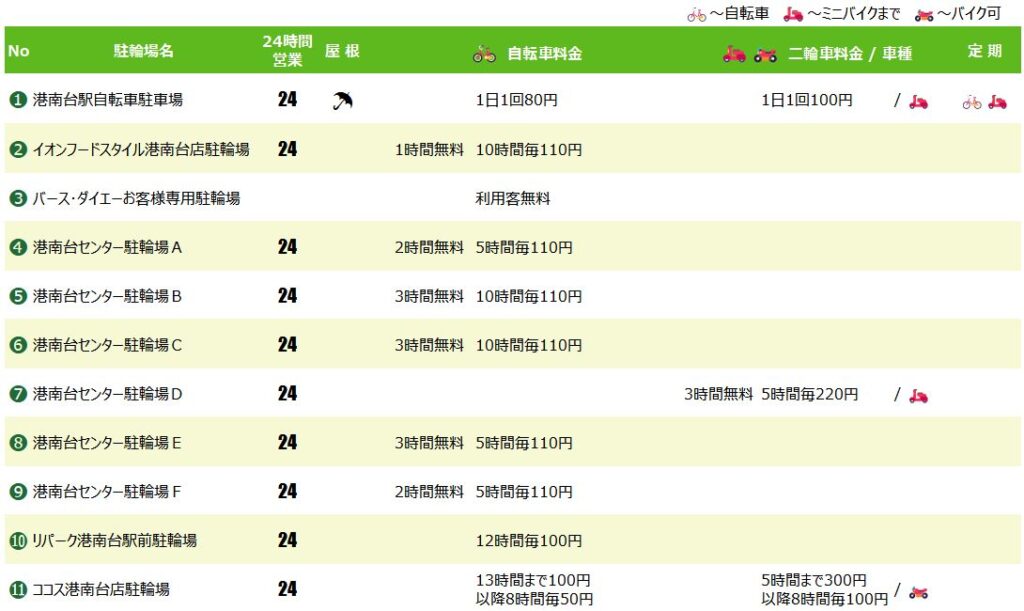
Task: Click the scooter icon in row 1's 定期 column
Action: [x=997, y=101]
